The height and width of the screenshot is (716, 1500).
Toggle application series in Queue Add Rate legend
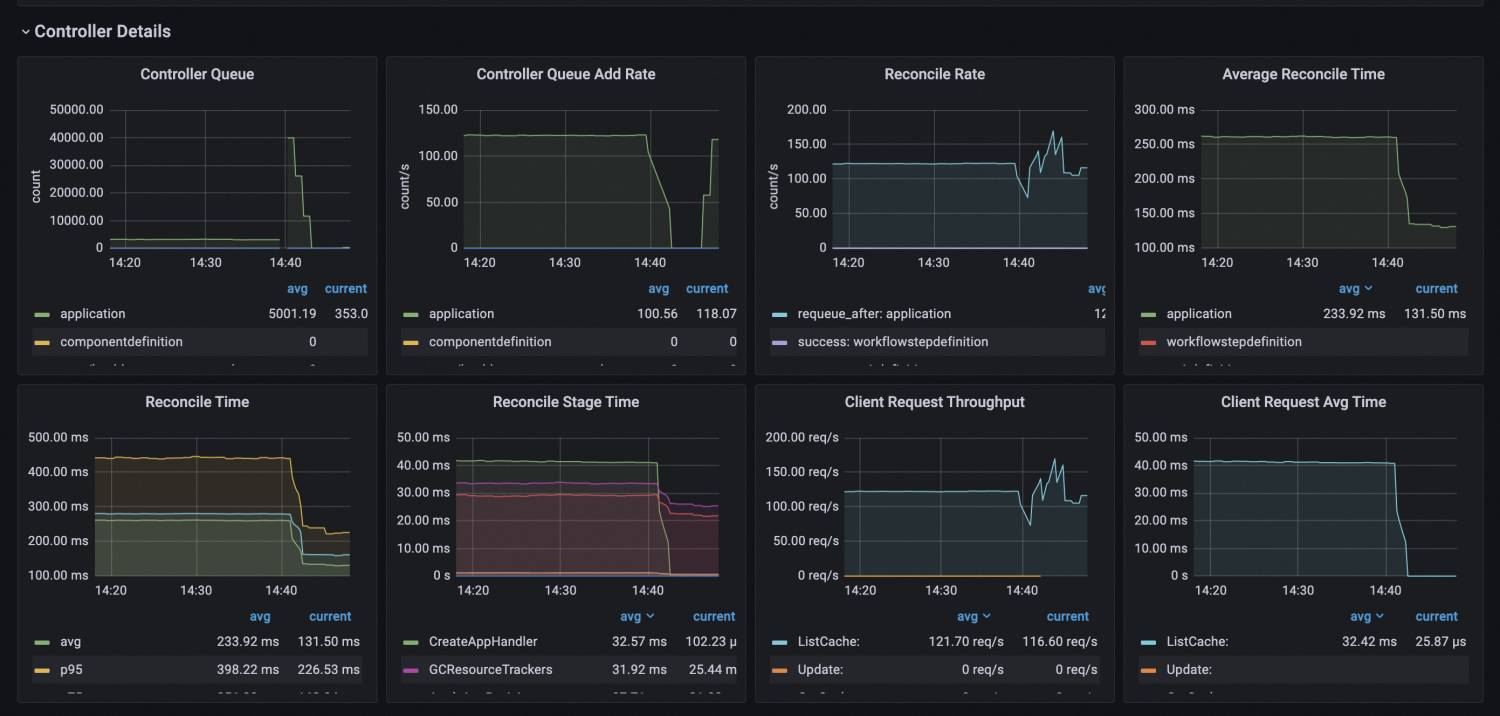(x=461, y=314)
